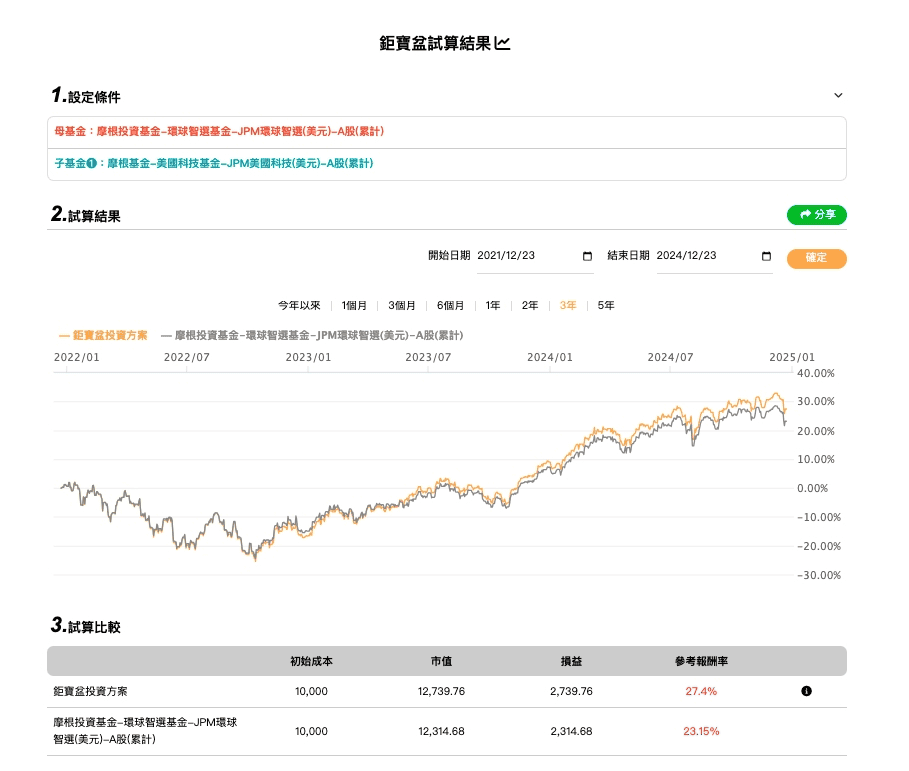Click the 損益 column header
The image size is (909, 771).
571,661
